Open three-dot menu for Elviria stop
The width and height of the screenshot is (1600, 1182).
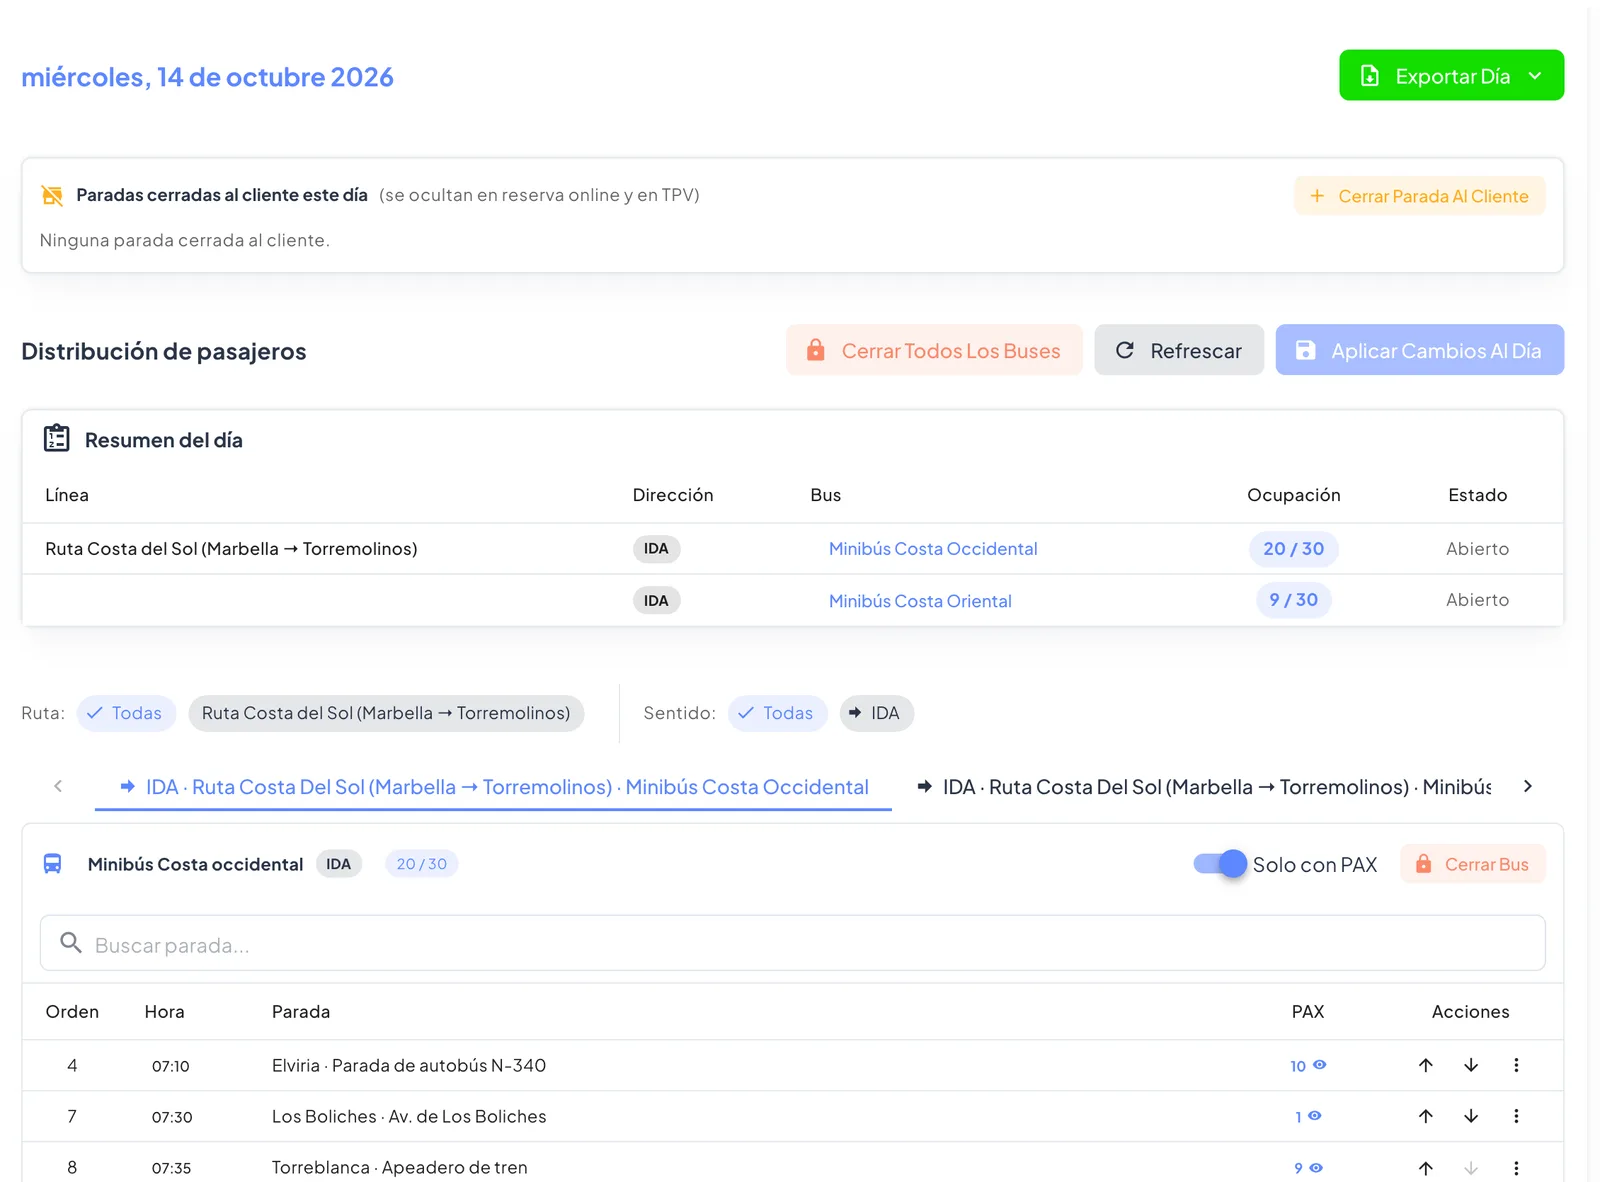(x=1516, y=1065)
